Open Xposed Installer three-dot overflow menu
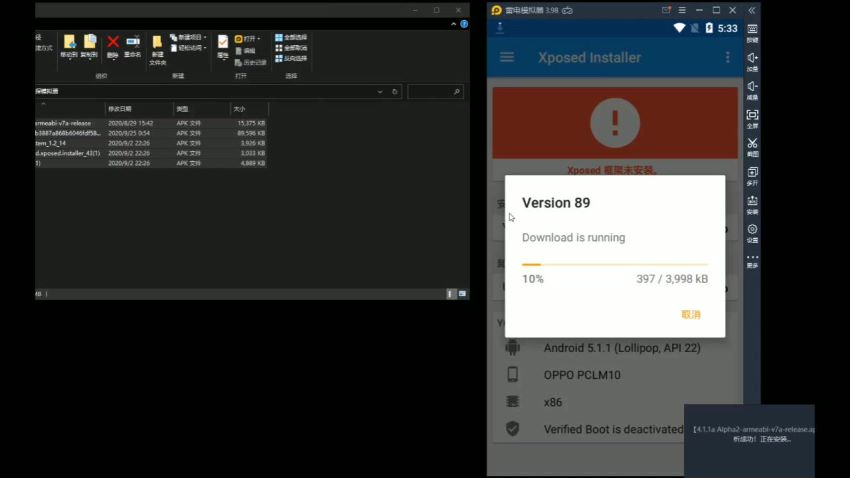Image resolution: width=850 pixels, height=478 pixels. [727, 57]
